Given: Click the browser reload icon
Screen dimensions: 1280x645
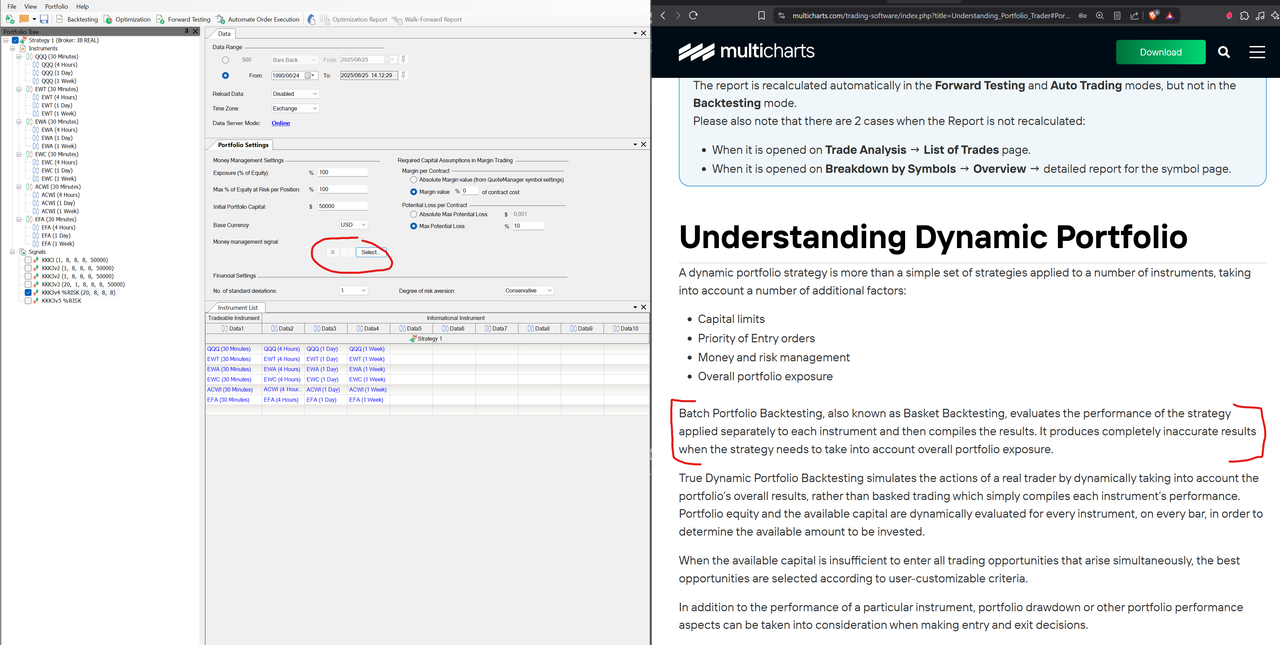Looking at the screenshot, I should click(x=693, y=15).
